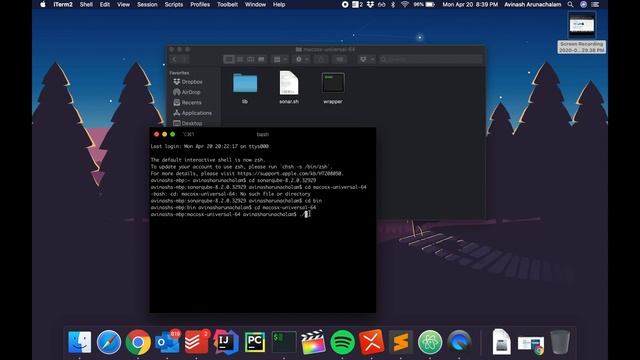The height and width of the screenshot is (360, 640).
Task: Open Finder from the Dock
Action: tap(80, 342)
